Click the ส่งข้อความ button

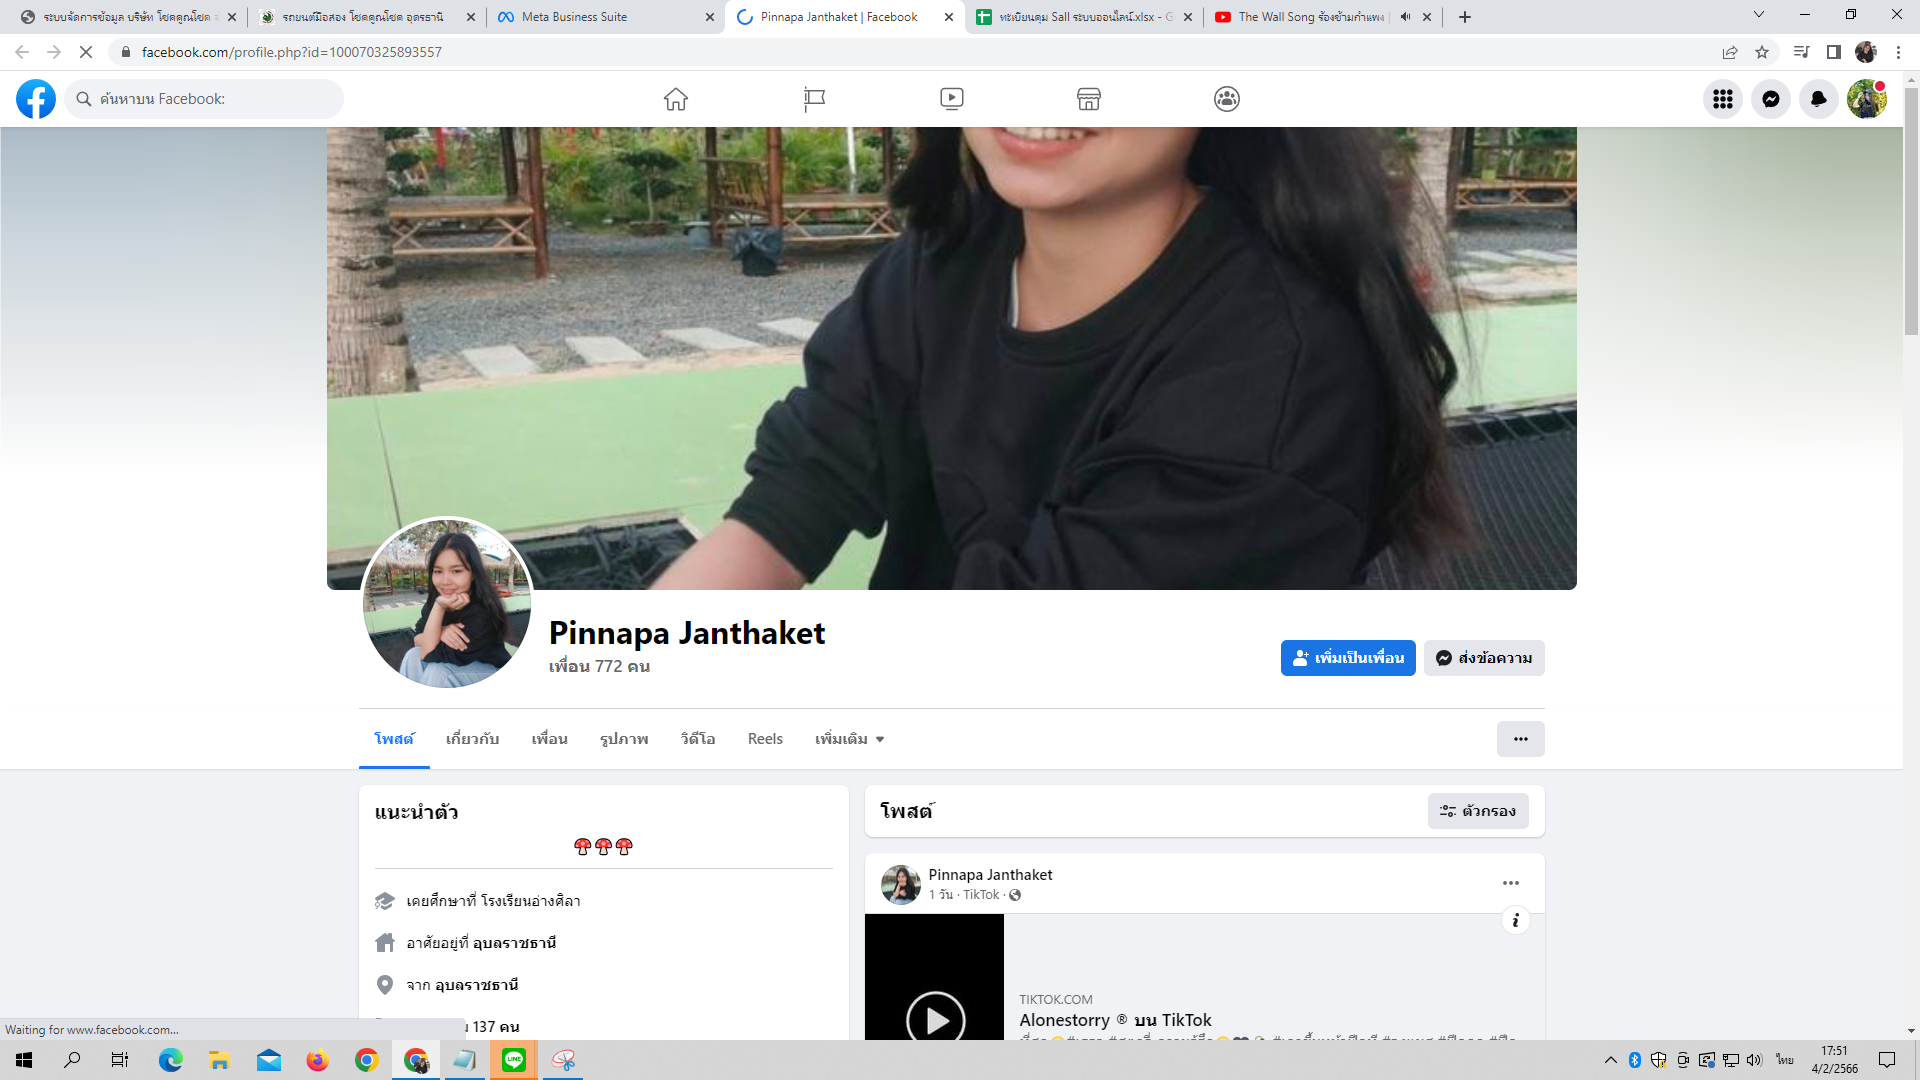pos(1483,658)
